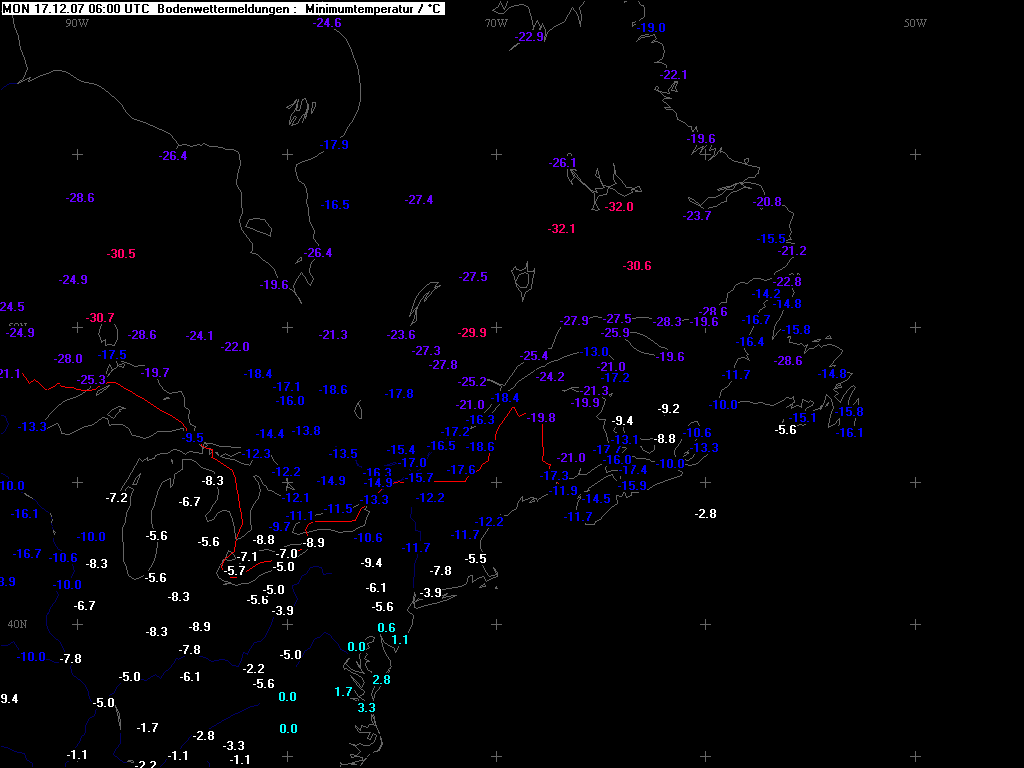Image resolution: width=1024 pixels, height=768 pixels.
Task: Click the purple -27.4 temperature reading
Action: pyautogui.click(x=419, y=200)
